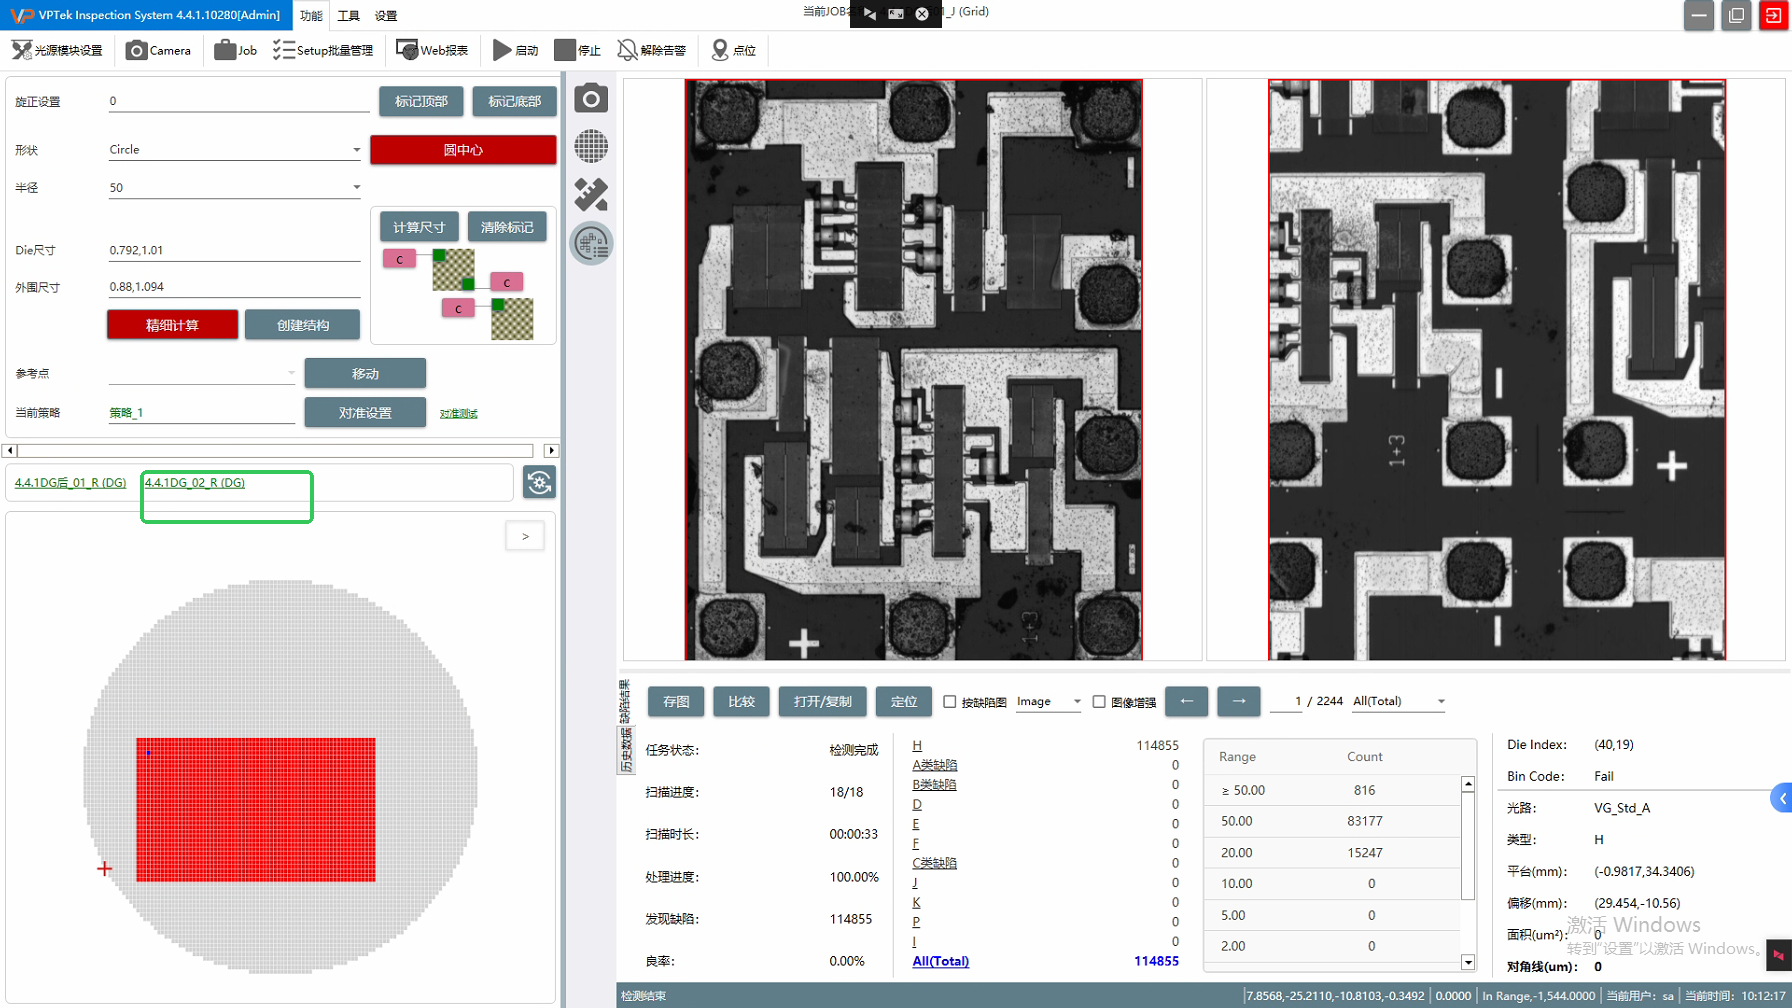1792x1008 pixels.
Task: Open the 形状 Circle dropdown
Action: click(x=235, y=150)
